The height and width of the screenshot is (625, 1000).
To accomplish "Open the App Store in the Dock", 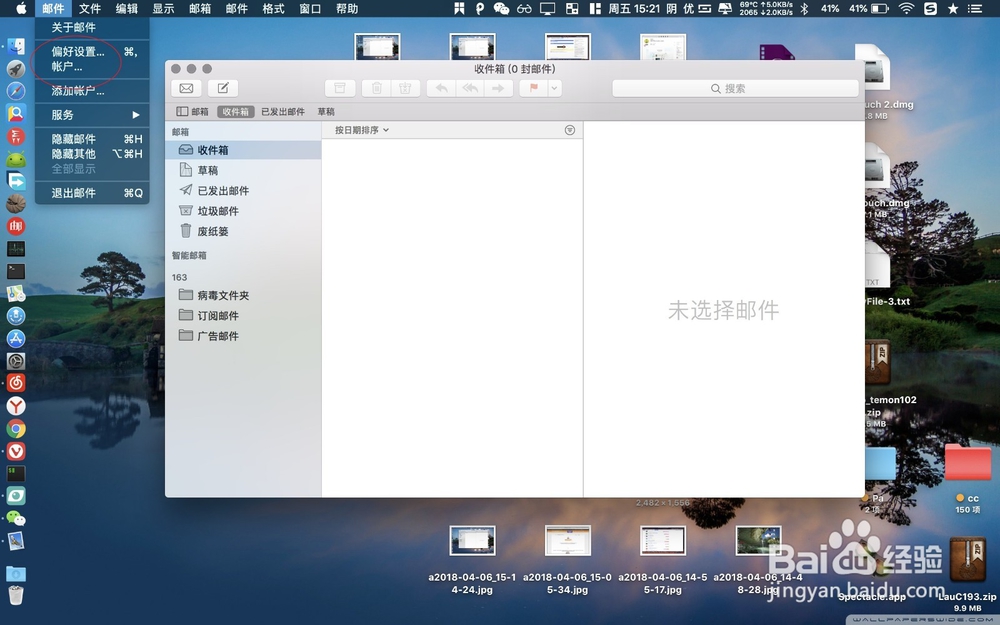I will pos(16,339).
